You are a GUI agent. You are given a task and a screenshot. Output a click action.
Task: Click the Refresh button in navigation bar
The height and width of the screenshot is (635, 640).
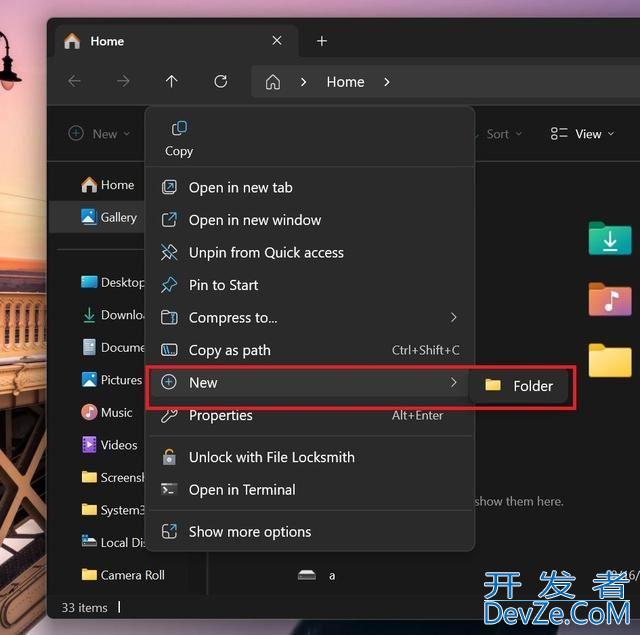coord(221,82)
